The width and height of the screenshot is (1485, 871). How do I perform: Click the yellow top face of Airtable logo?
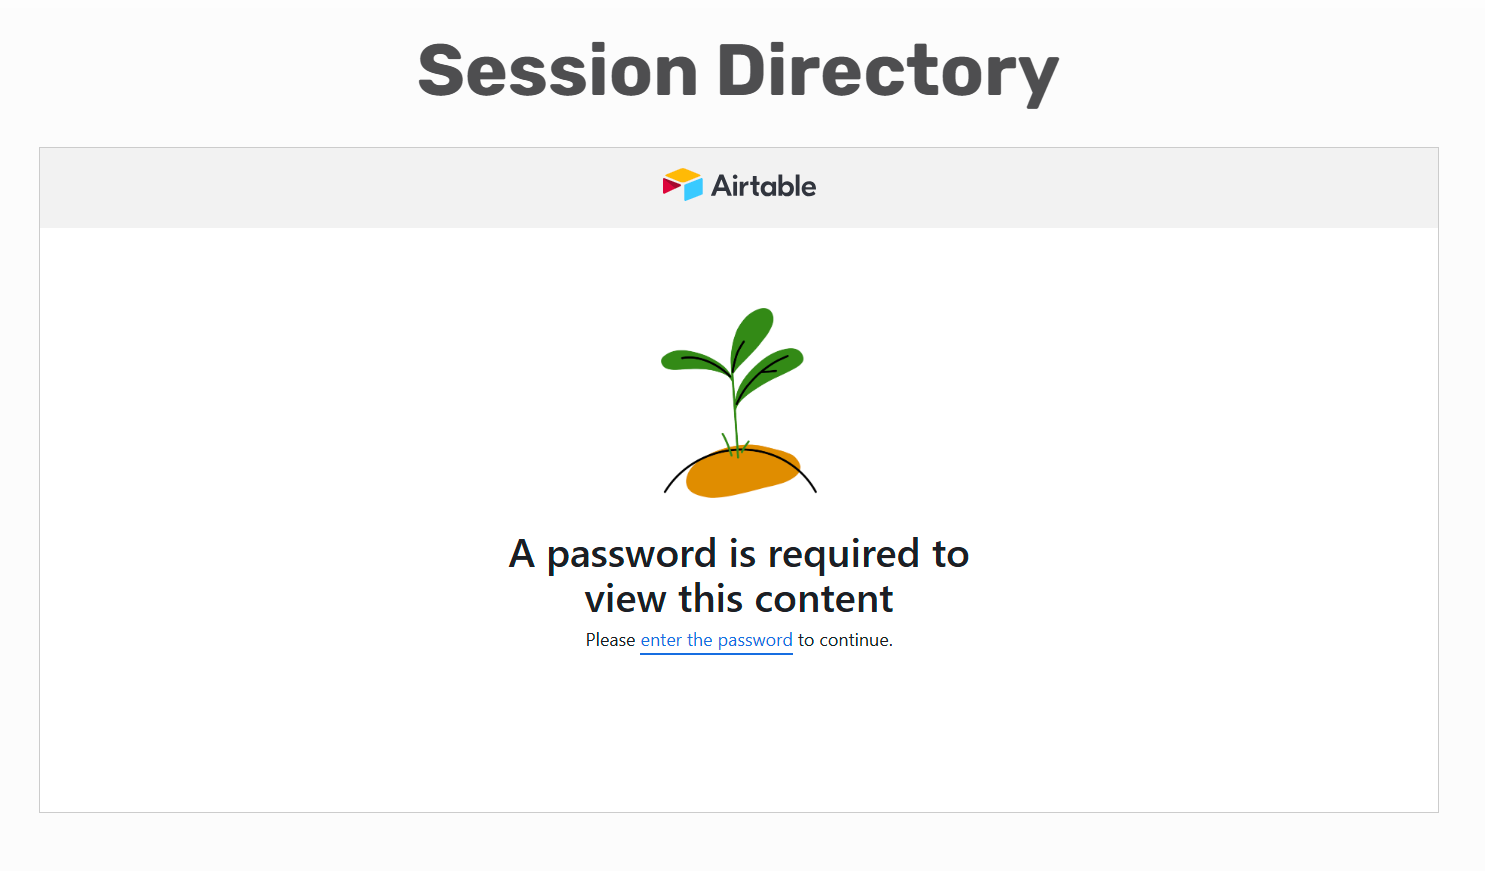683,176
